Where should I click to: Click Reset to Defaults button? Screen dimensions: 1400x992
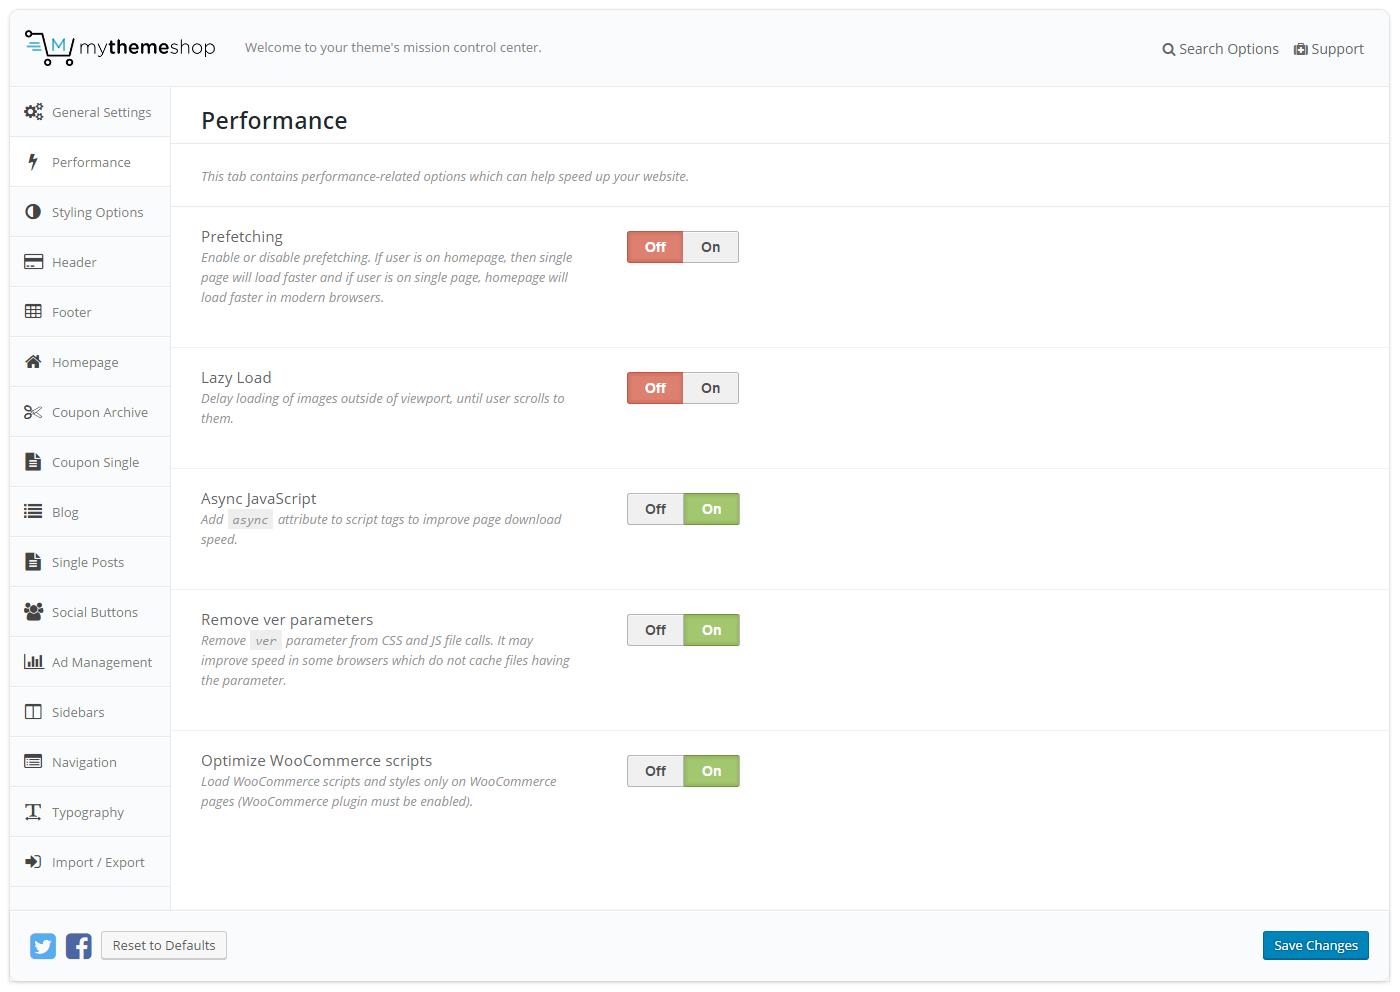click(x=164, y=945)
